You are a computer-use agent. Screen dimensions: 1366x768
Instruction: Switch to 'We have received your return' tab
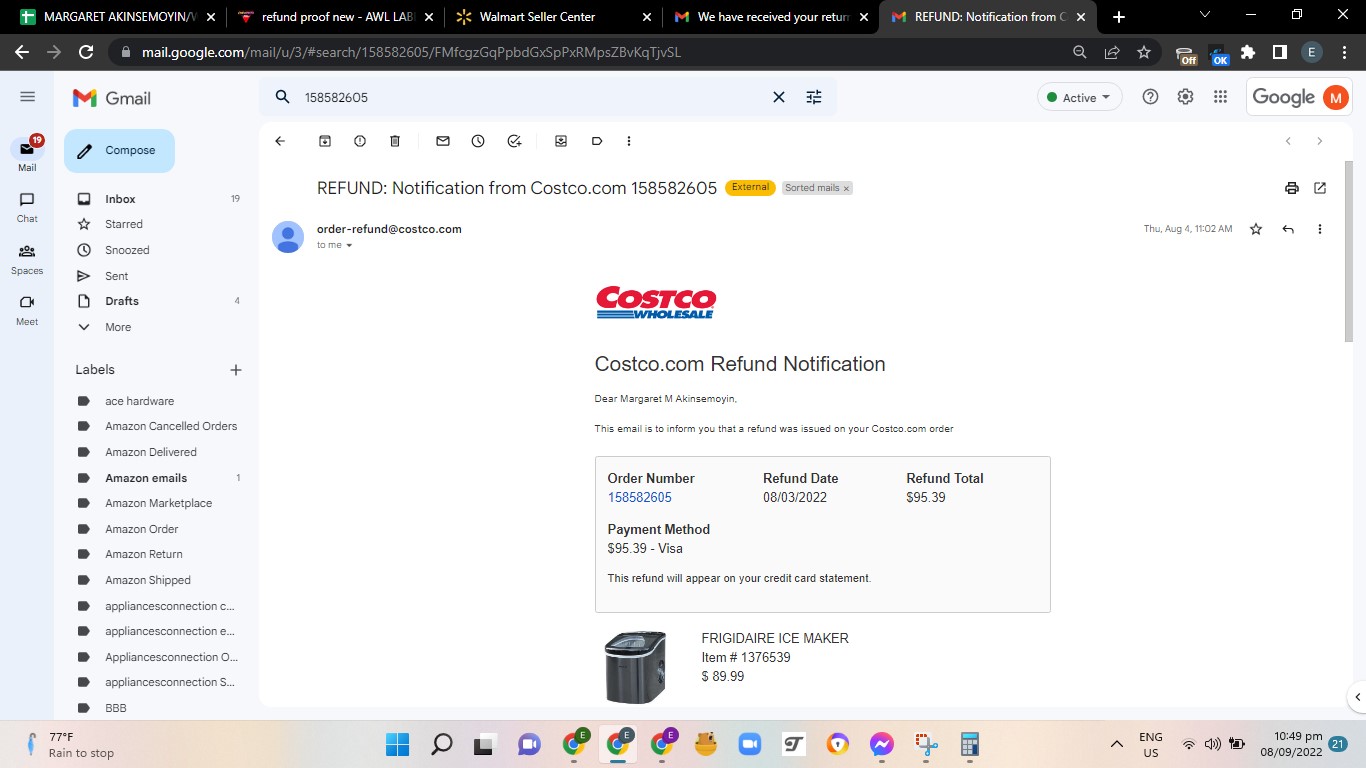tap(771, 17)
